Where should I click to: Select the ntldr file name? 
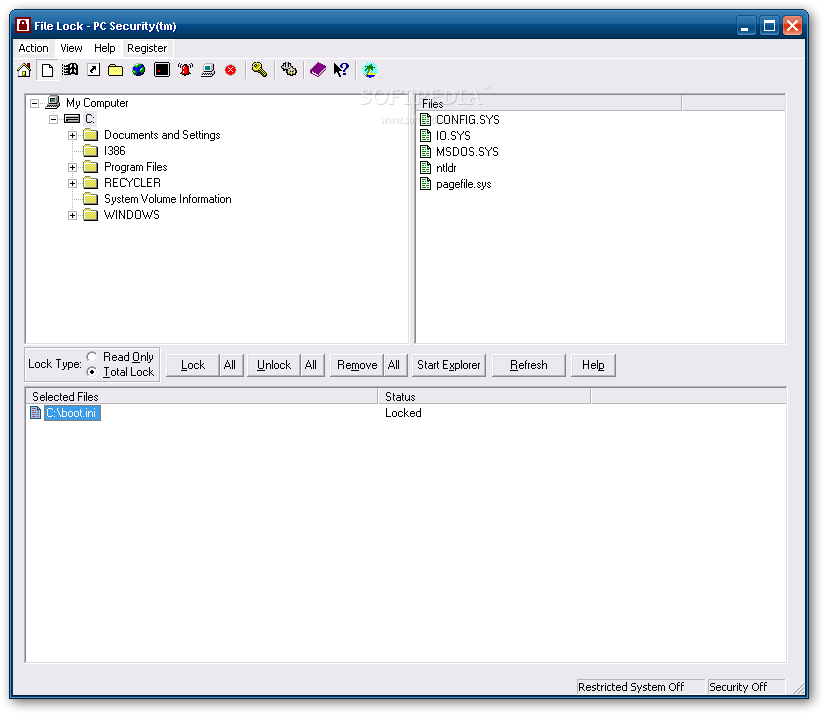(x=446, y=168)
